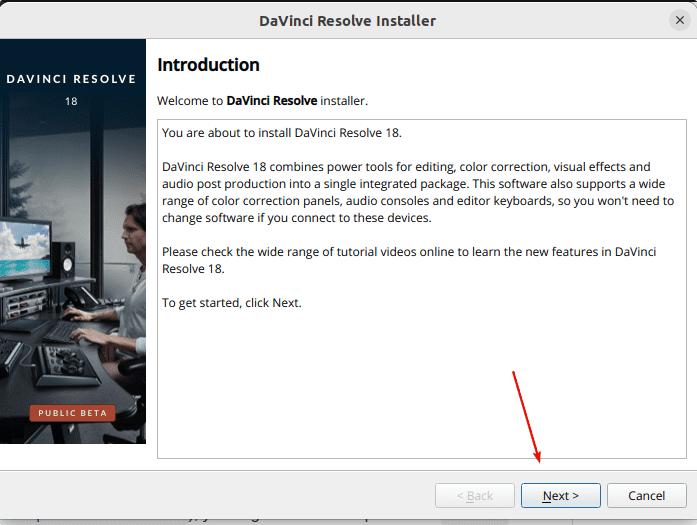Click the red PUBLIC BETA badge
This screenshot has height=525, width=697.
(x=72, y=413)
